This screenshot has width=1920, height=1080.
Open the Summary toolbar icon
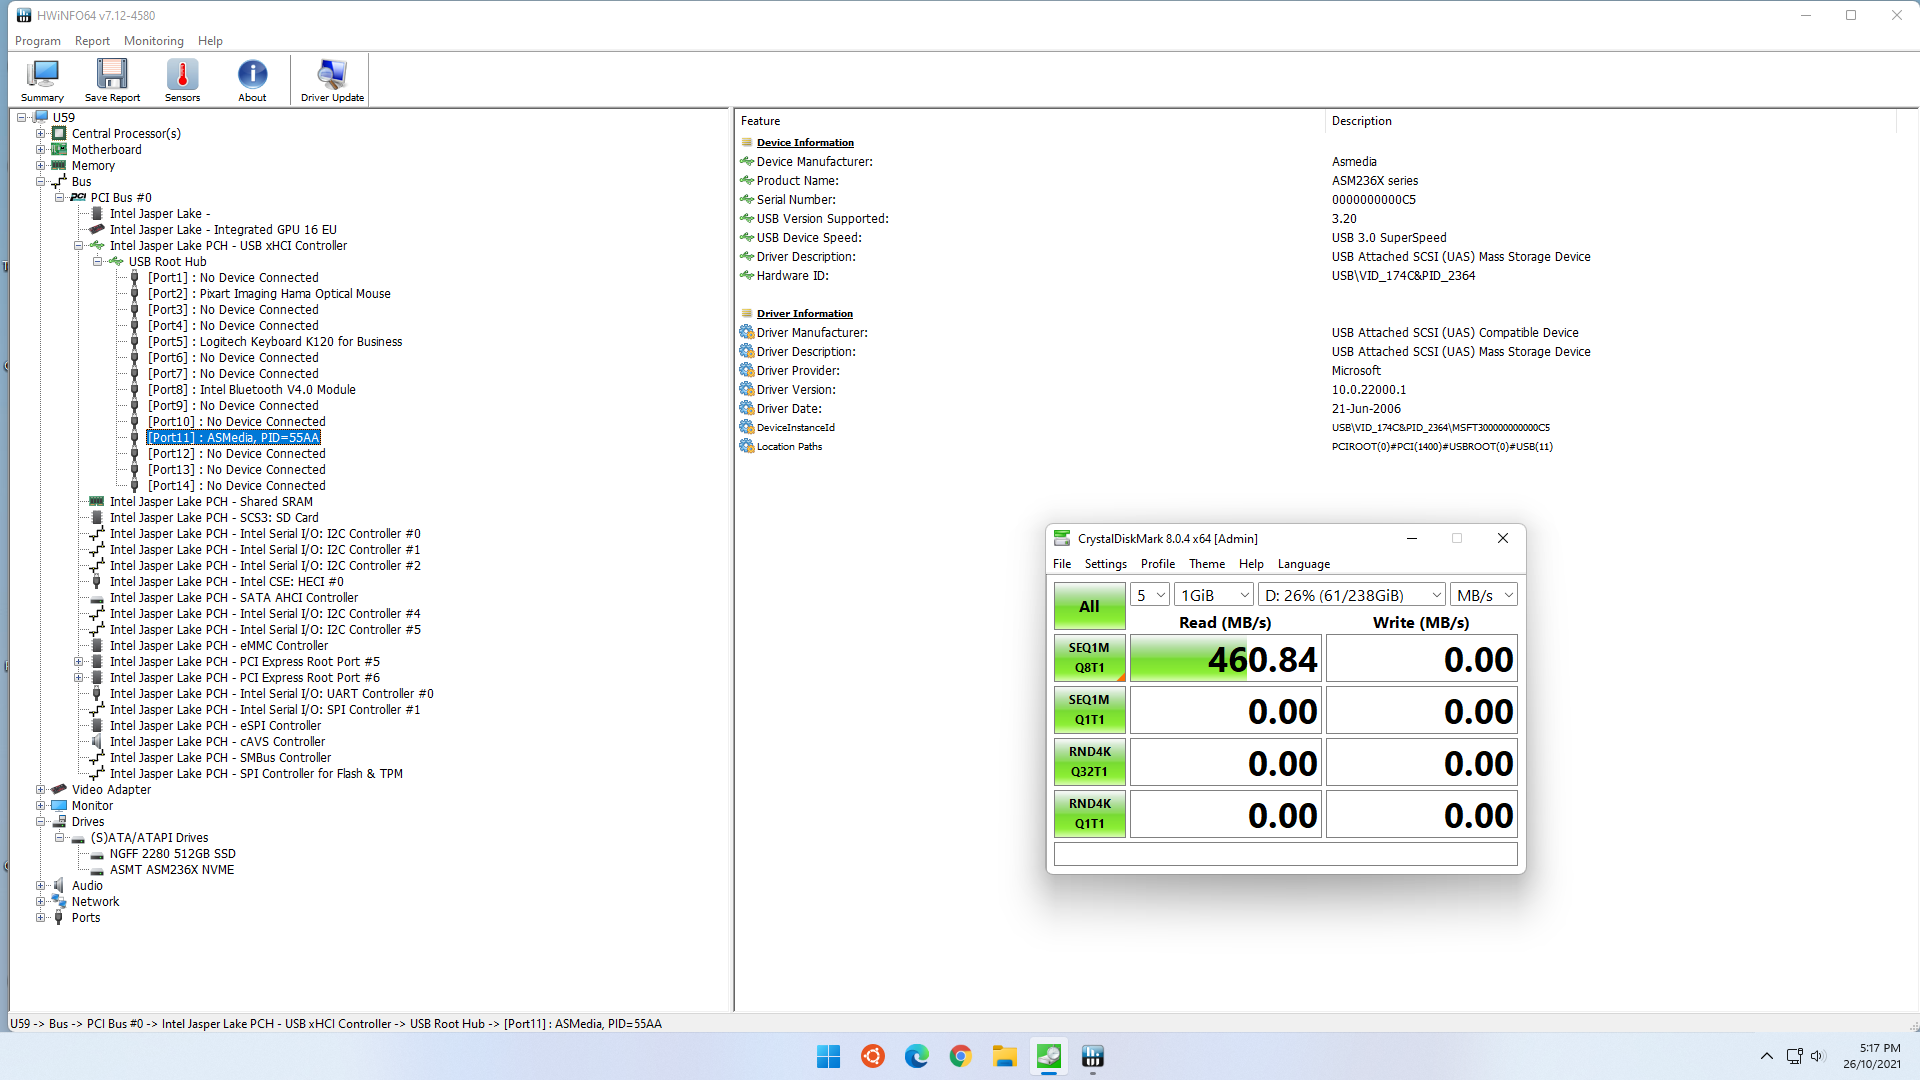click(x=43, y=80)
